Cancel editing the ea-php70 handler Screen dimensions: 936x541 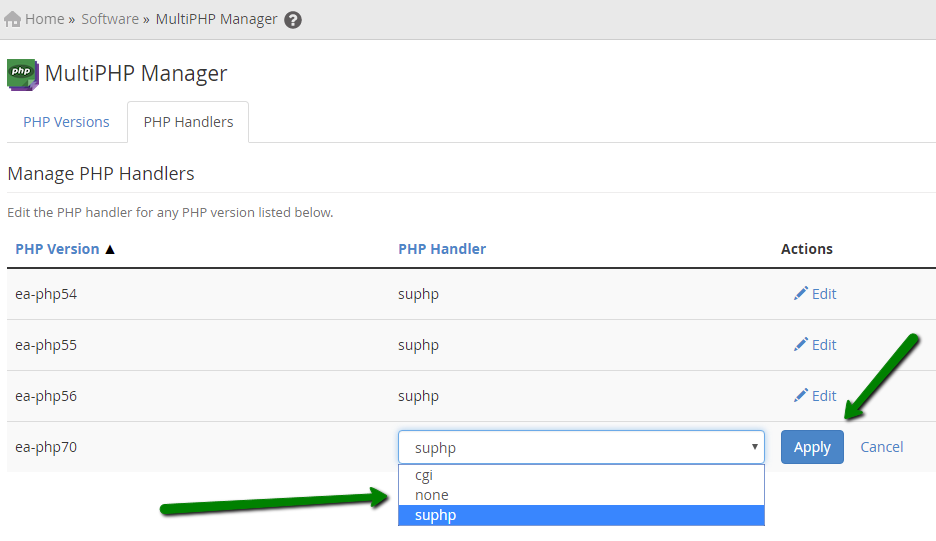tap(882, 447)
